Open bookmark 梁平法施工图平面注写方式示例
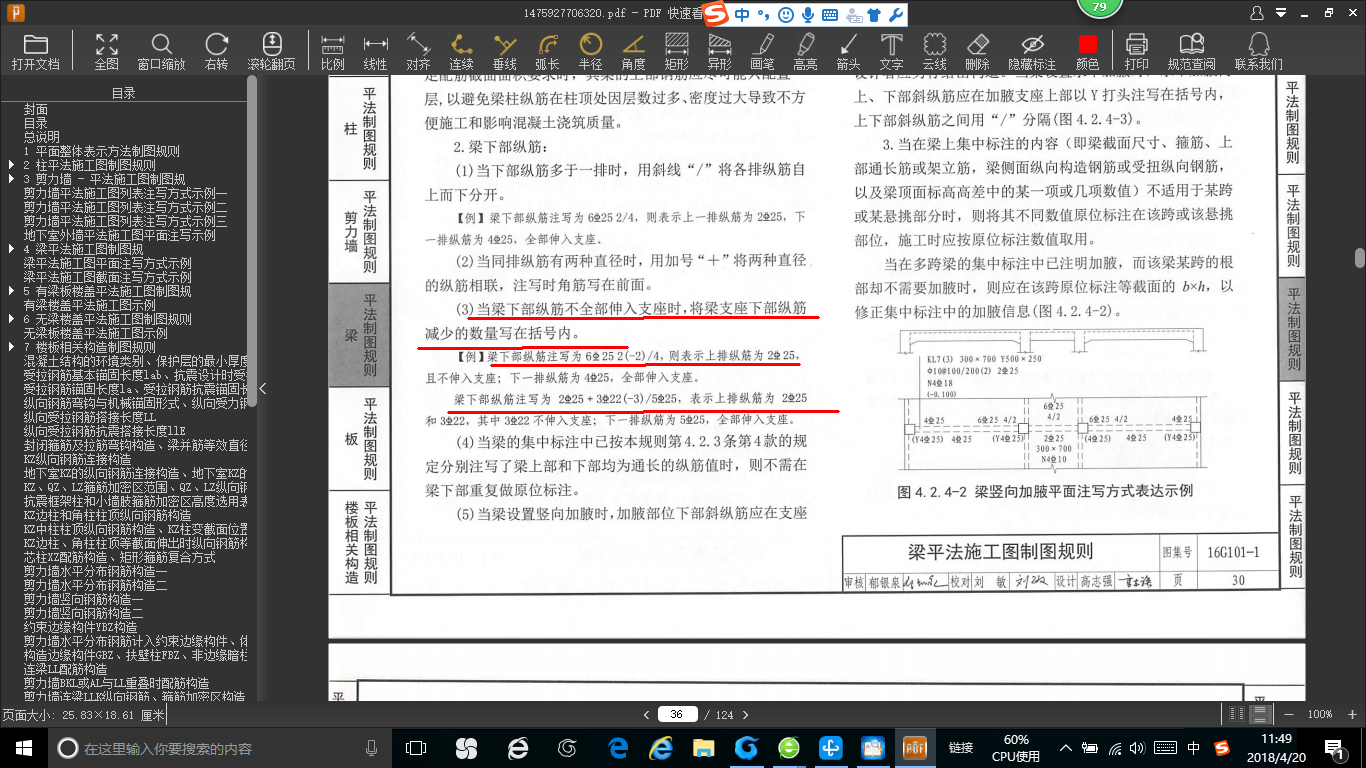The height and width of the screenshot is (768, 1366). click(x=108, y=263)
